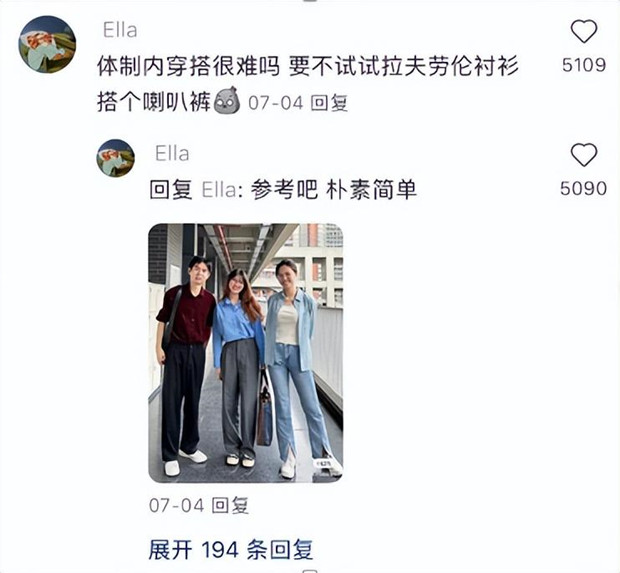Open Ella's avatar on the top comment
The width and height of the screenshot is (620, 573).
47,44
